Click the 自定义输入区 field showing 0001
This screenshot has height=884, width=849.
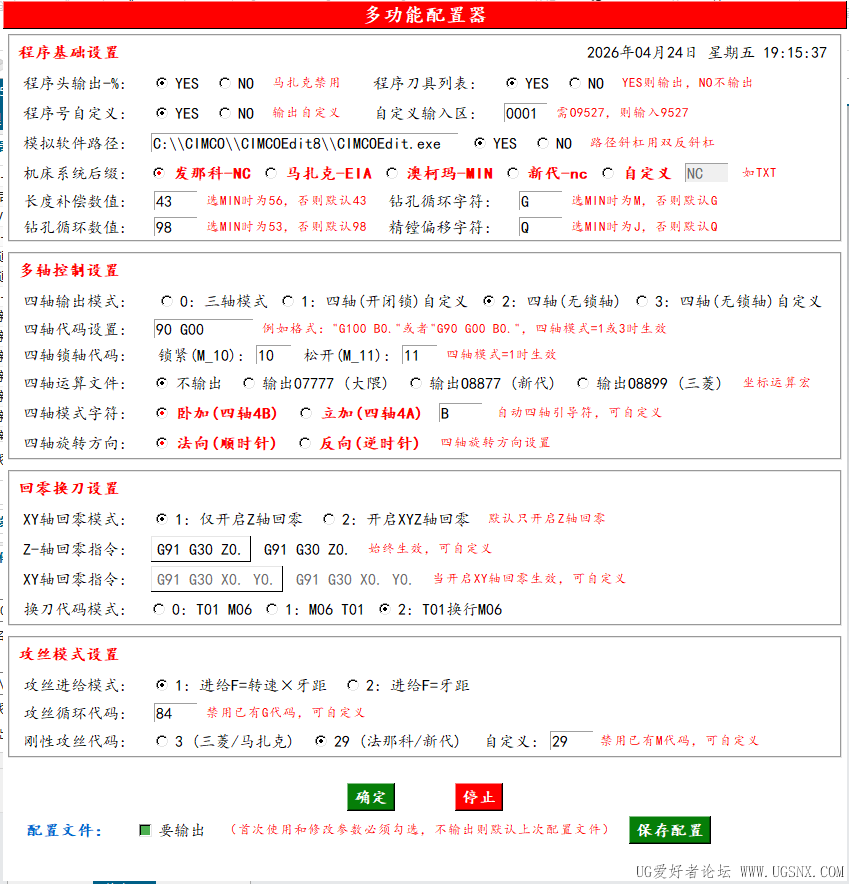(525, 113)
